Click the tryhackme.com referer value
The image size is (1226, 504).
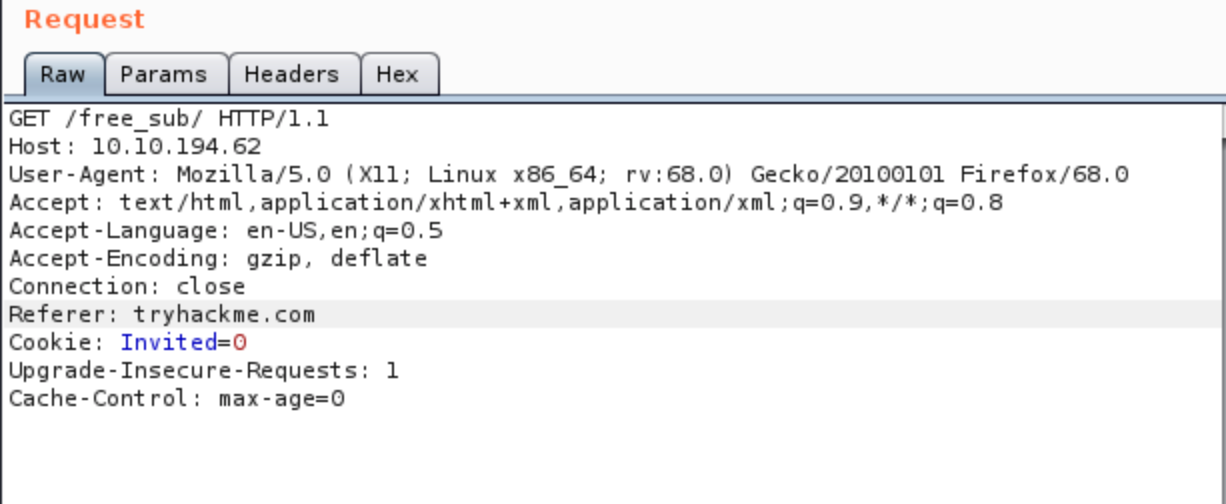[224, 315]
